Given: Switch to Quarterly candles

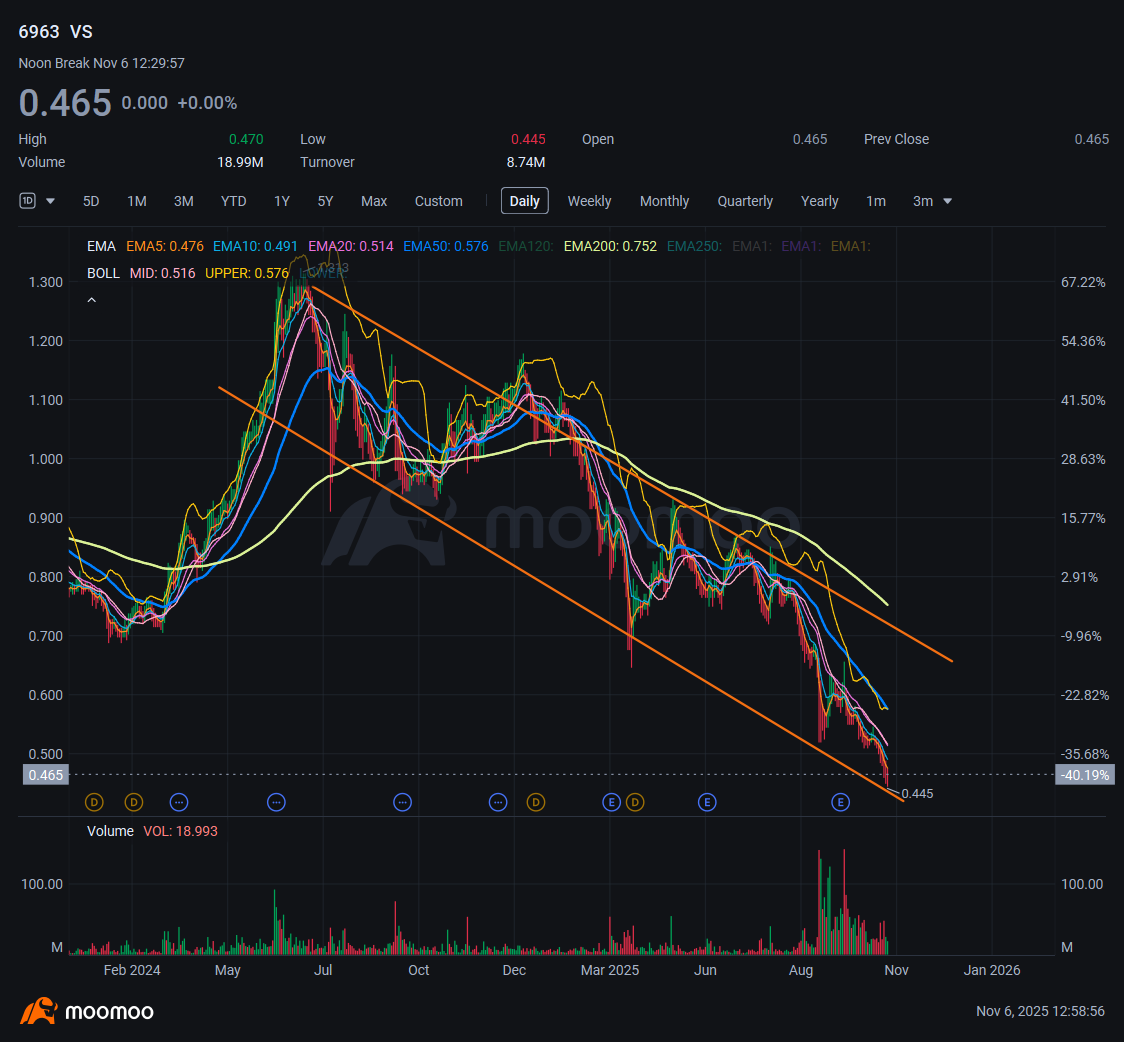Looking at the screenshot, I should pos(746,201).
